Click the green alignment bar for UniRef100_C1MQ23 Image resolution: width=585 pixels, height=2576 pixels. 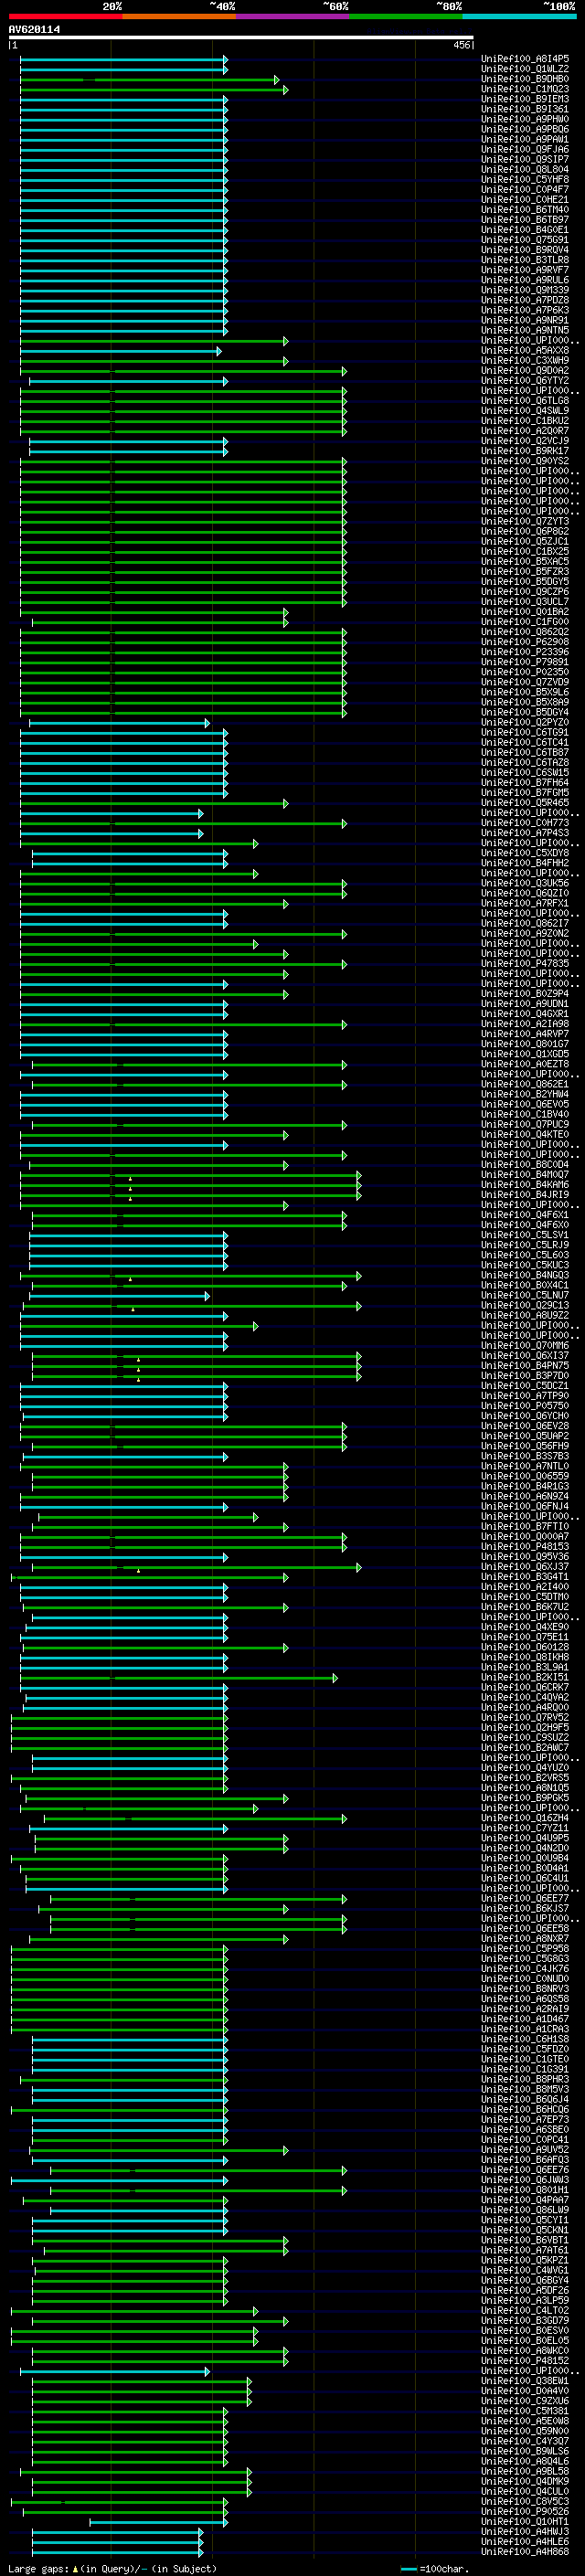[x=154, y=89]
